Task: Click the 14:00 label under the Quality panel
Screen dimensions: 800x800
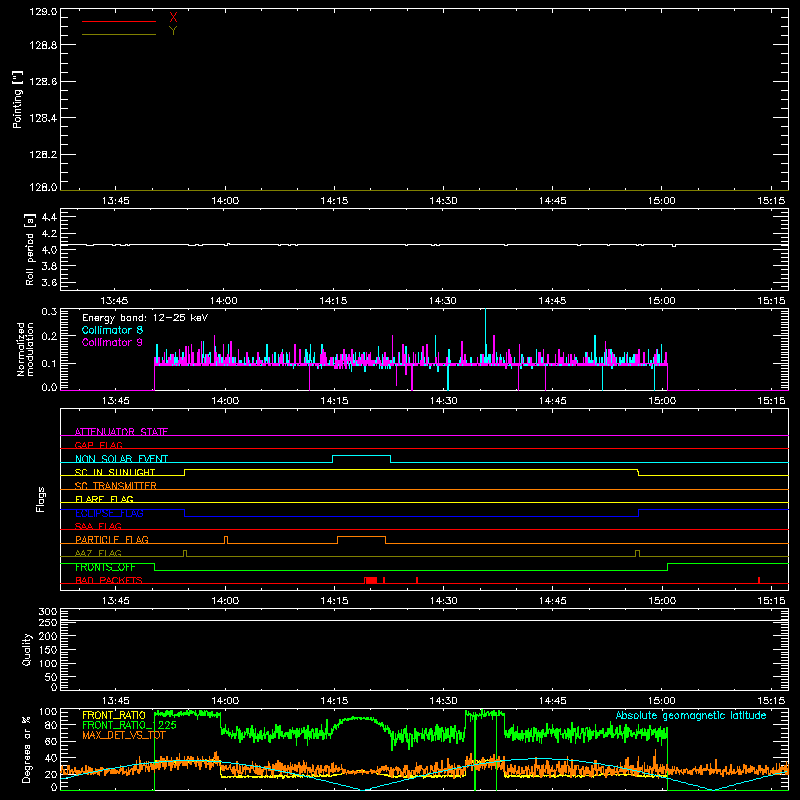Action: [x=225, y=701]
